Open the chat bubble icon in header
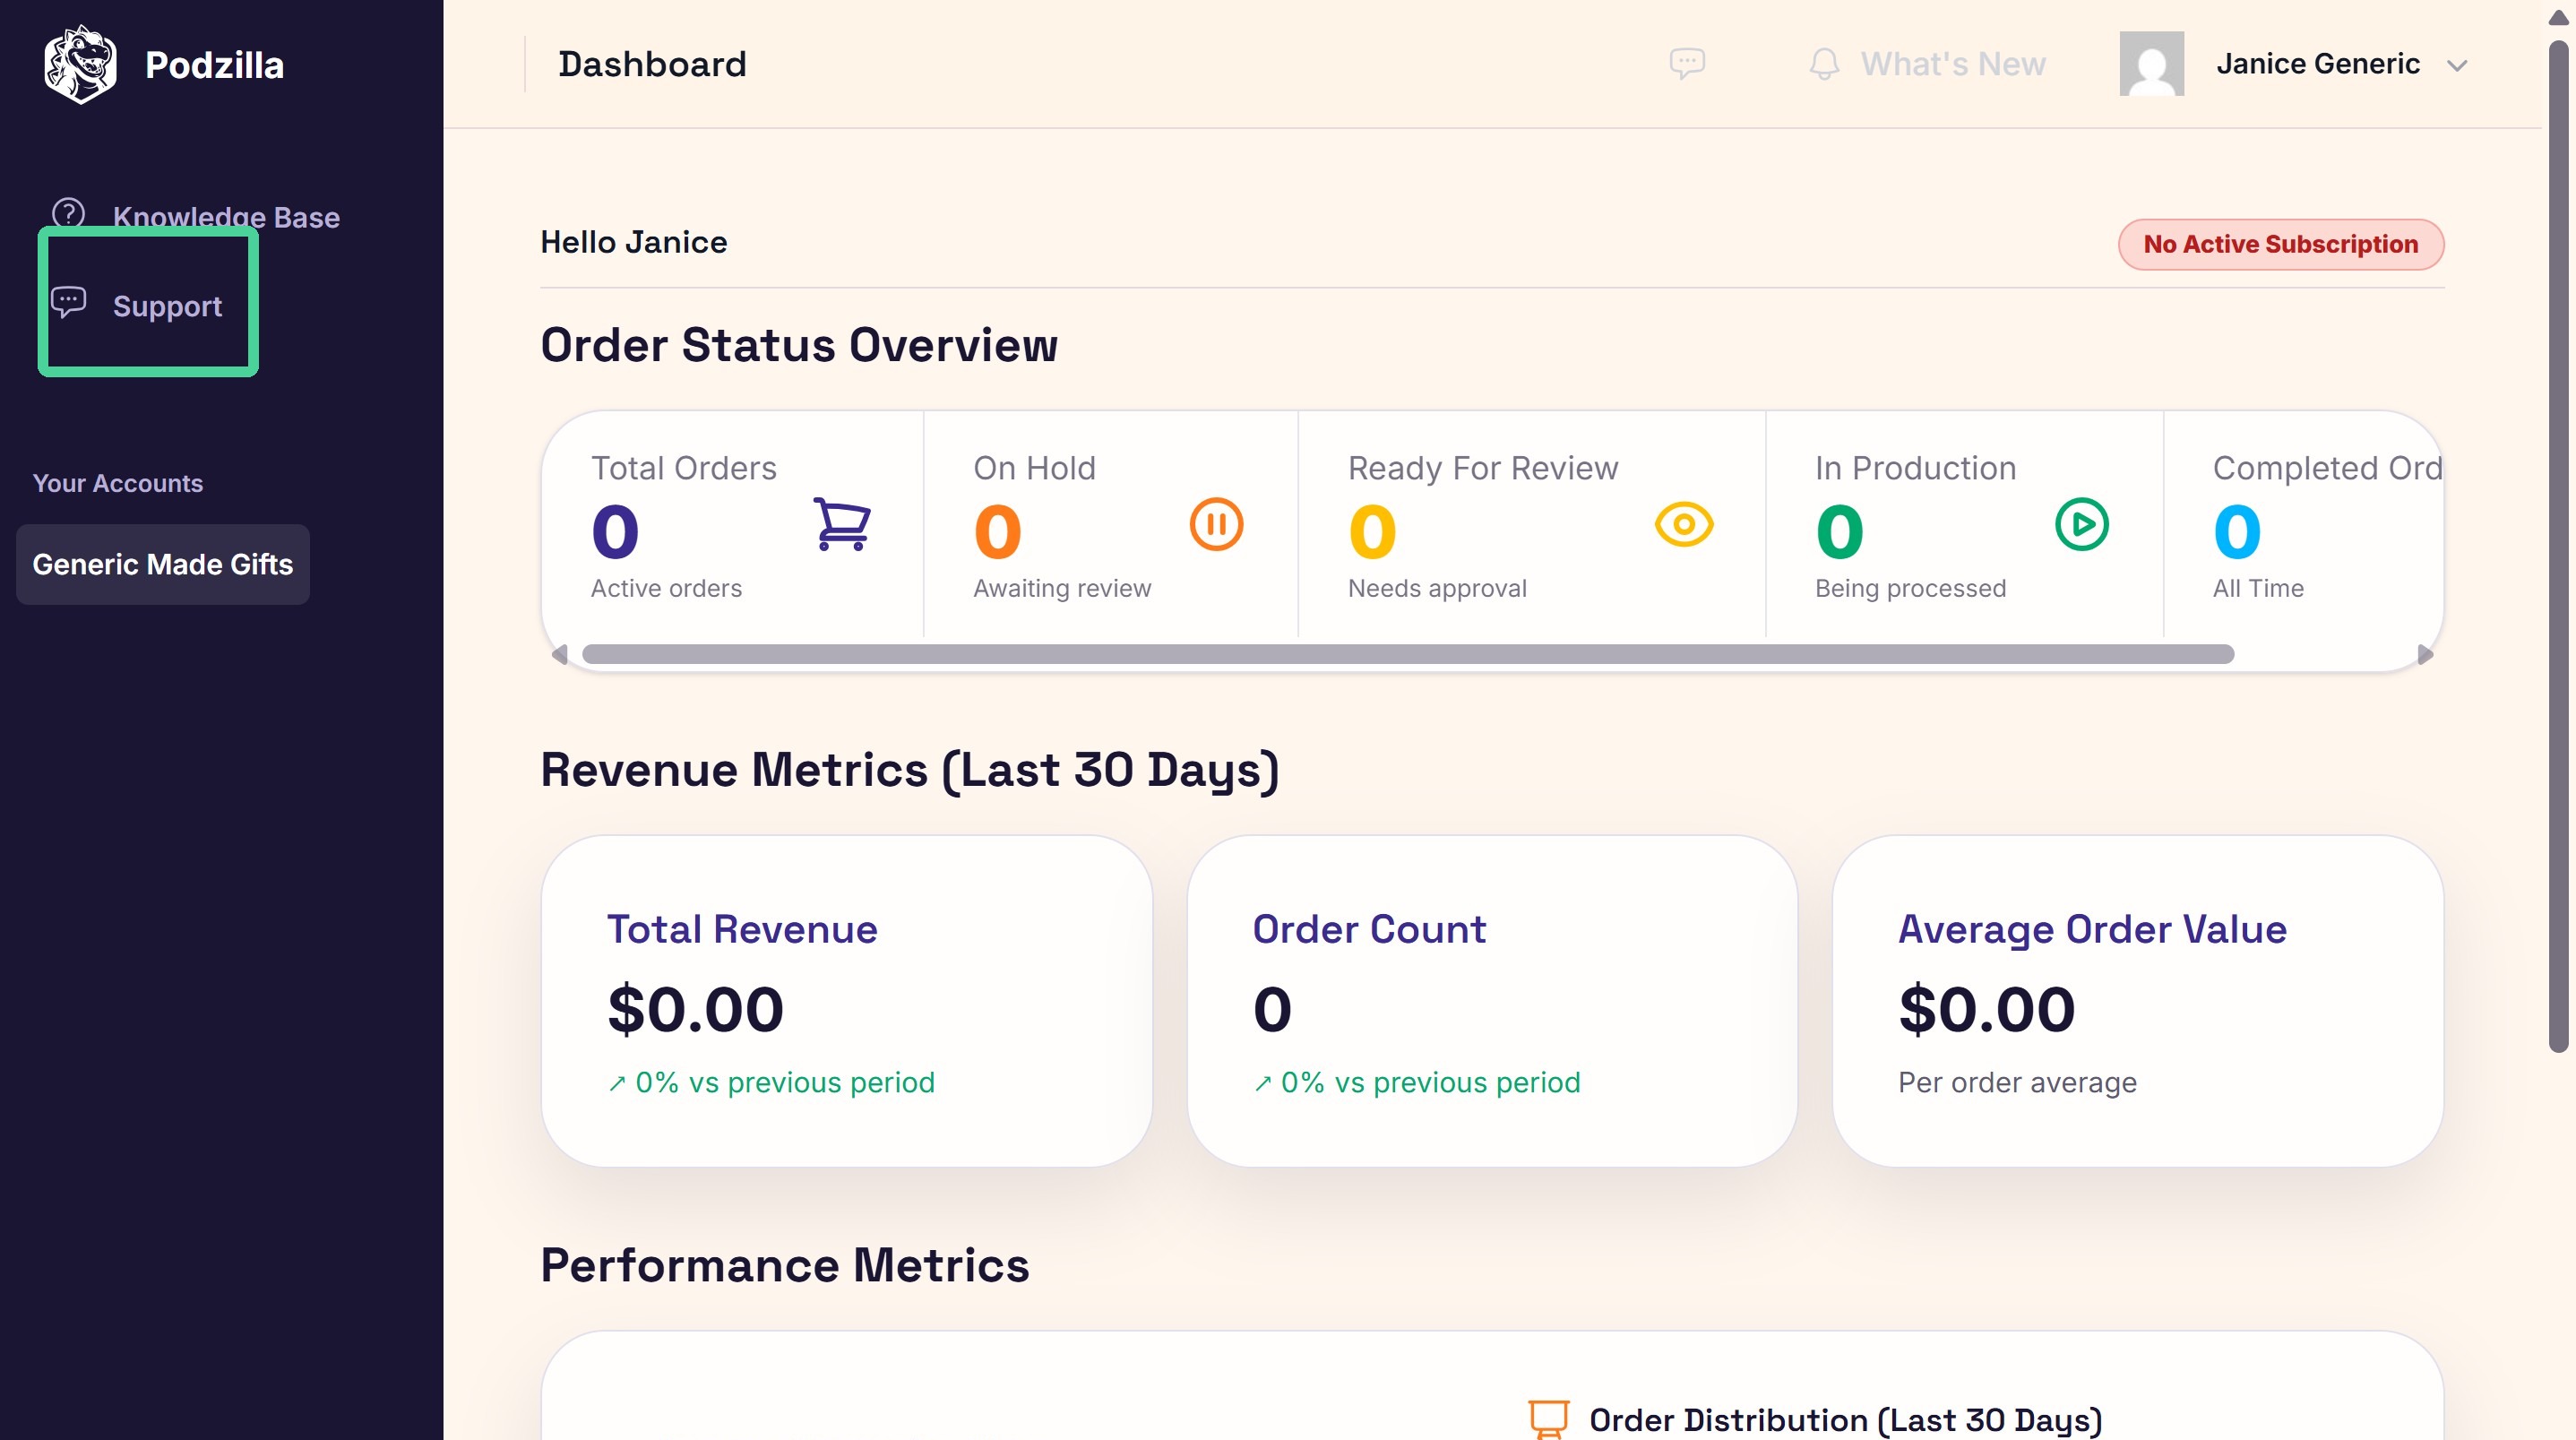2576x1440 pixels. [x=1687, y=64]
